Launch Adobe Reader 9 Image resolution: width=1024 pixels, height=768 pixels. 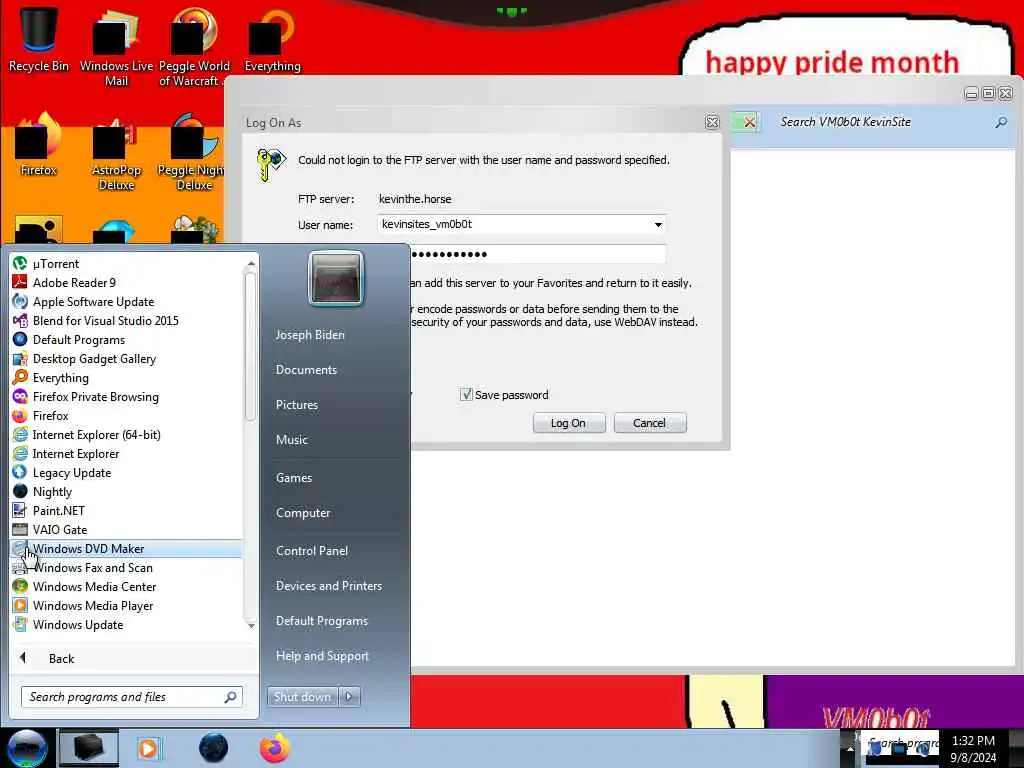[x=126, y=283]
